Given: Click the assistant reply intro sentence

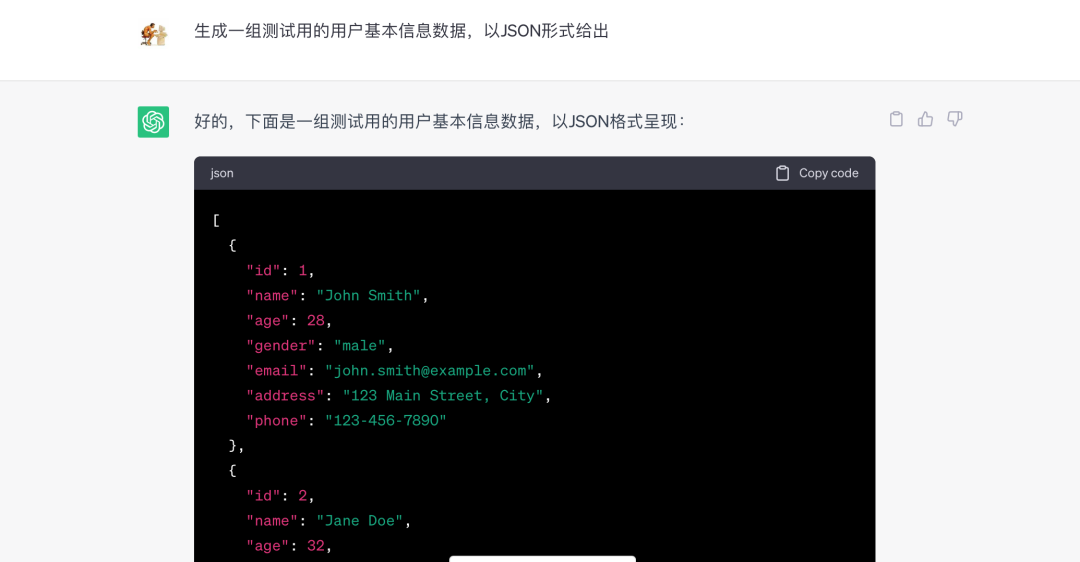Looking at the screenshot, I should point(439,122).
